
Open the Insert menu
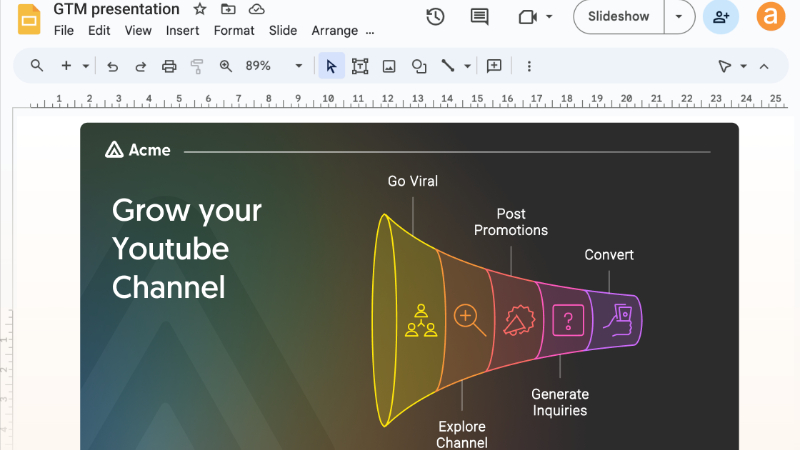(182, 31)
